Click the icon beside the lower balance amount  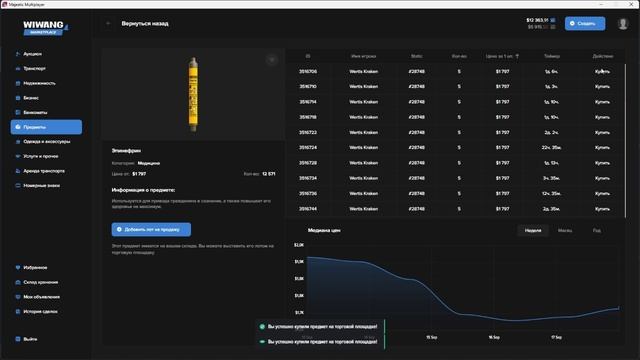pos(553,27)
